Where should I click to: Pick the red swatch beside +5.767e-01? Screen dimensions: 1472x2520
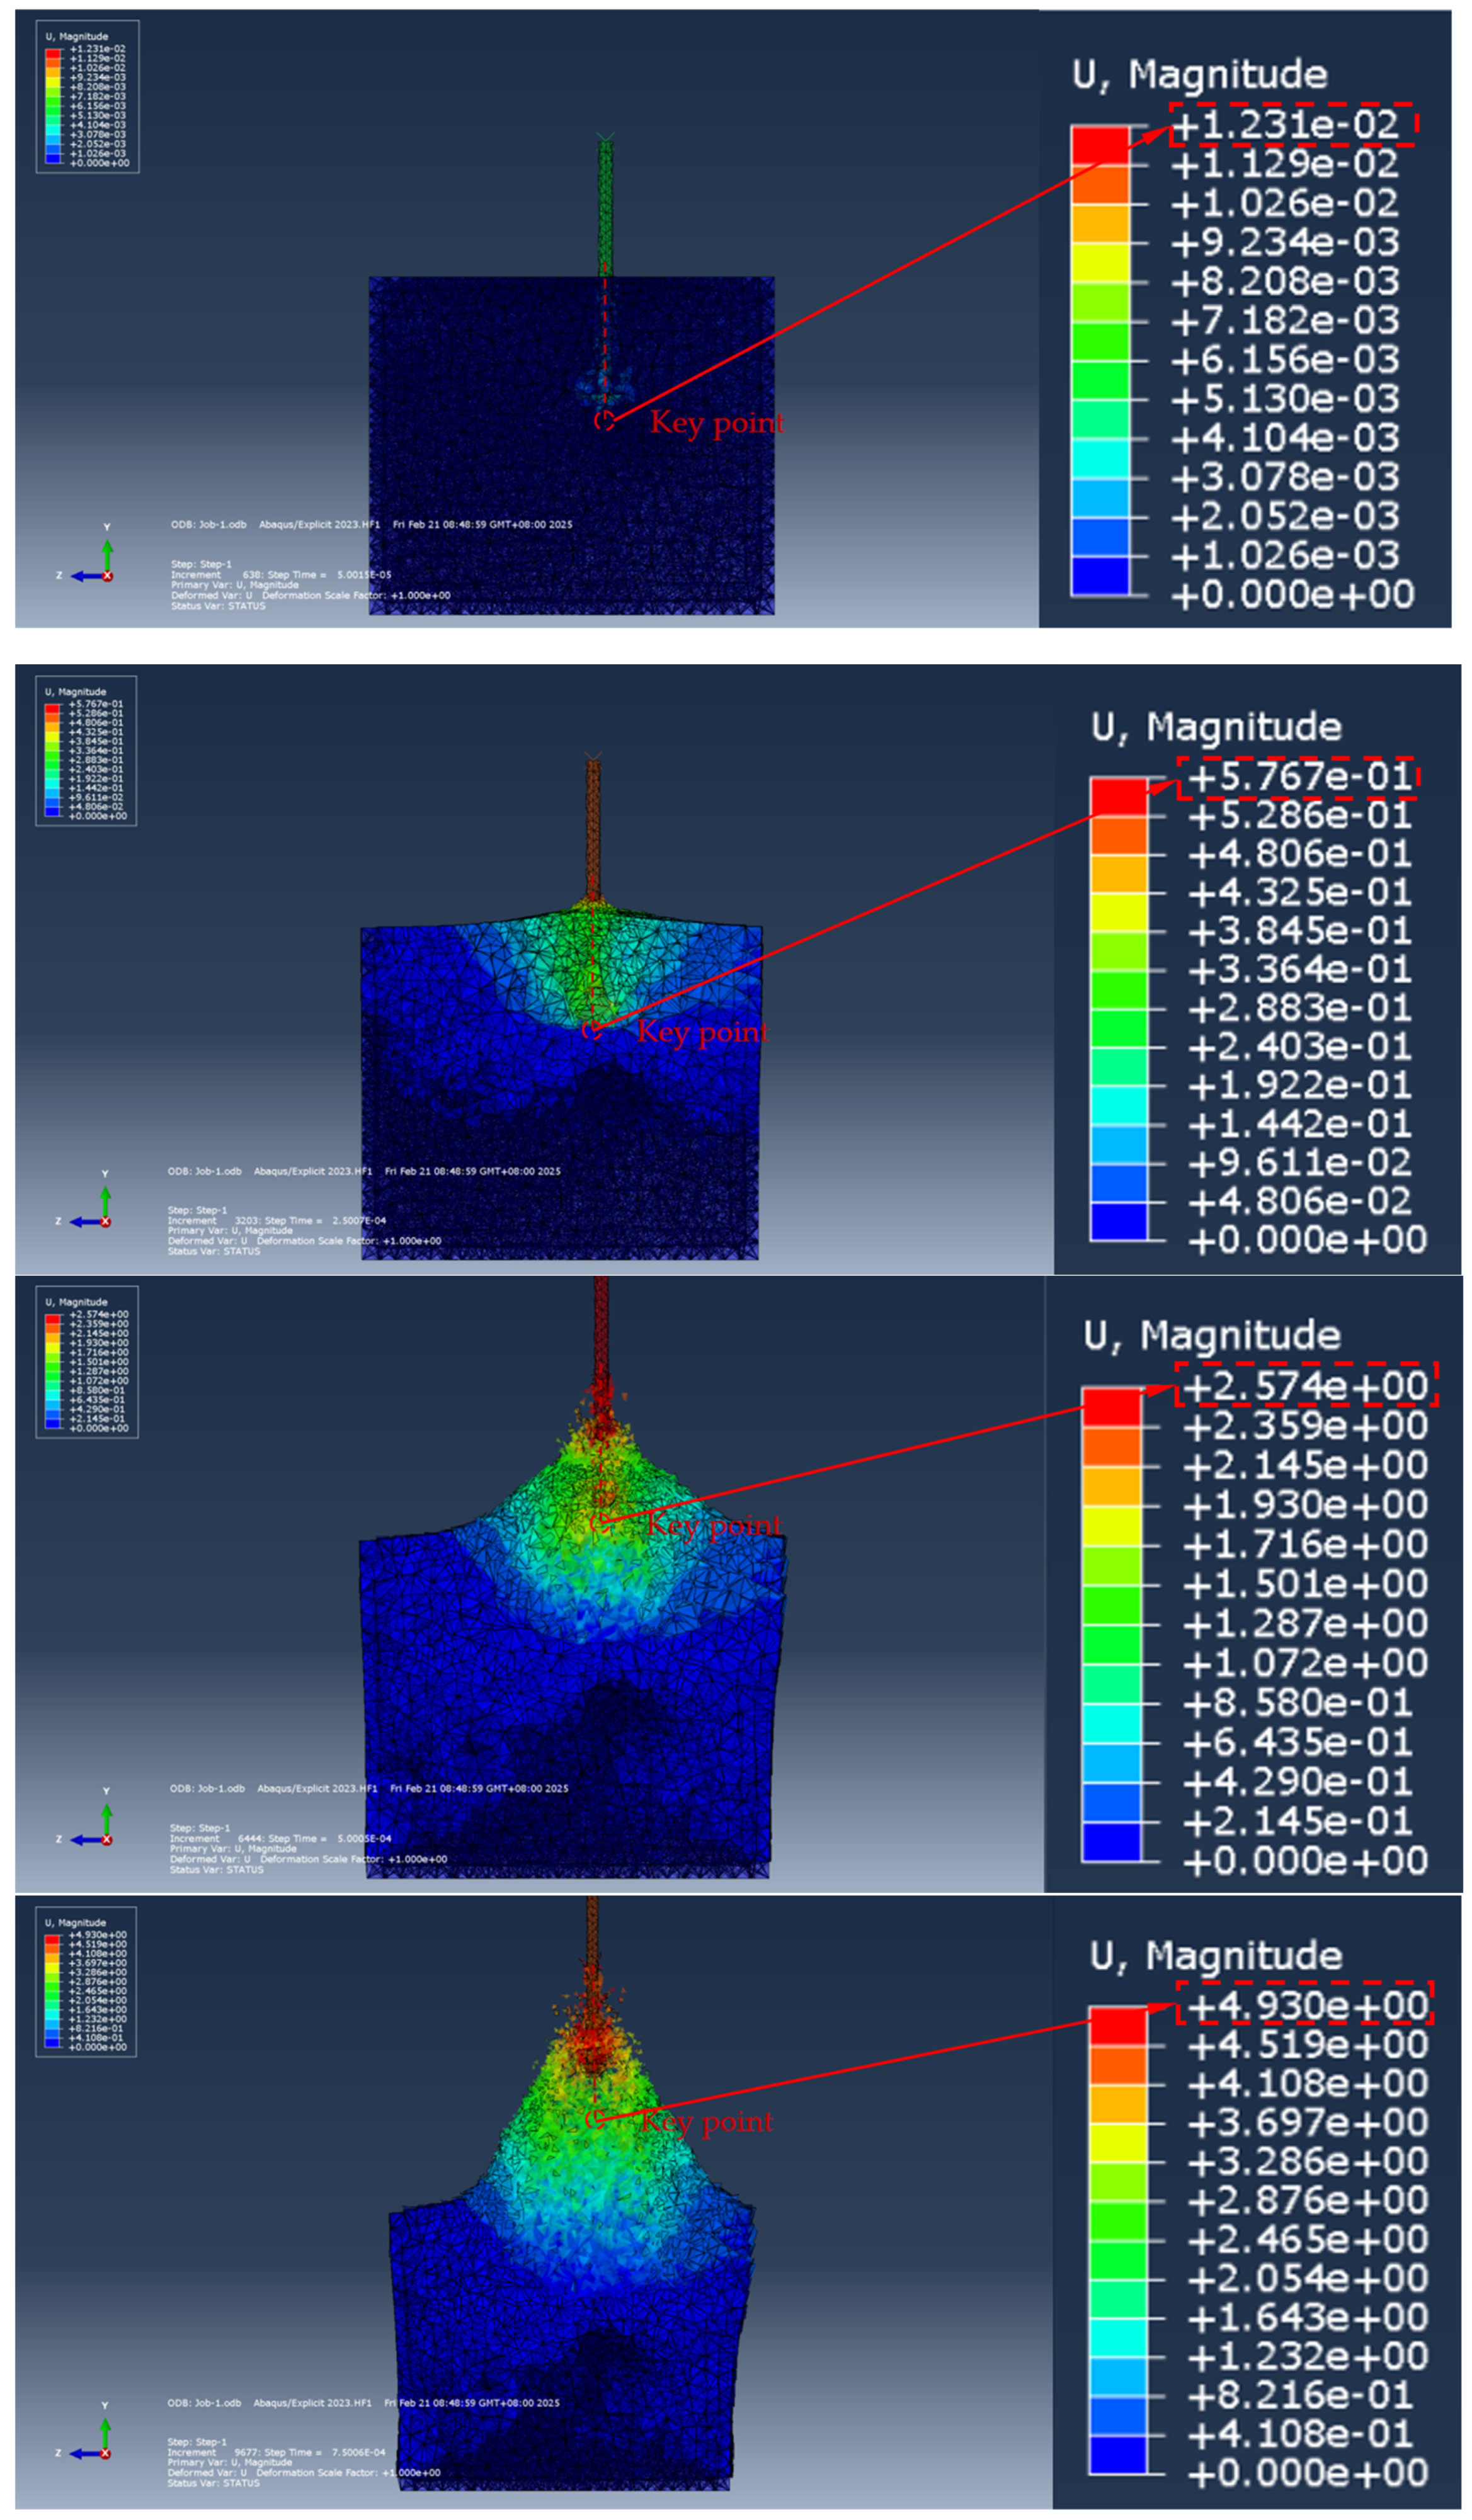click(x=1118, y=797)
